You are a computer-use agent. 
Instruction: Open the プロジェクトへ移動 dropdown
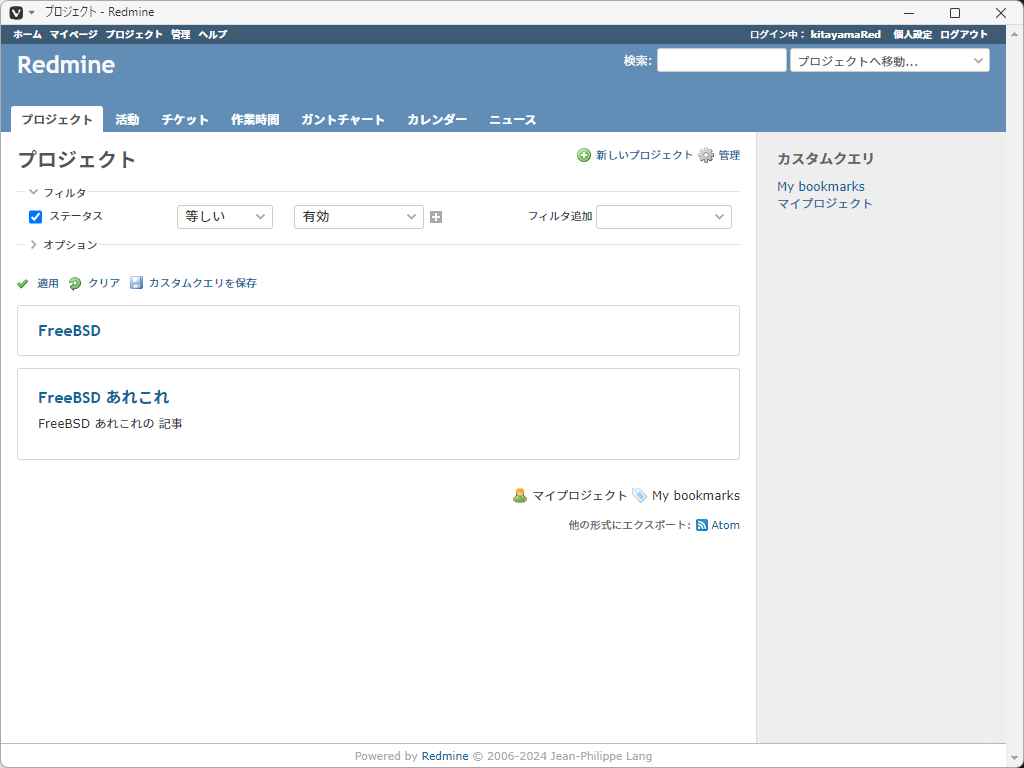pyautogui.click(x=889, y=61)
